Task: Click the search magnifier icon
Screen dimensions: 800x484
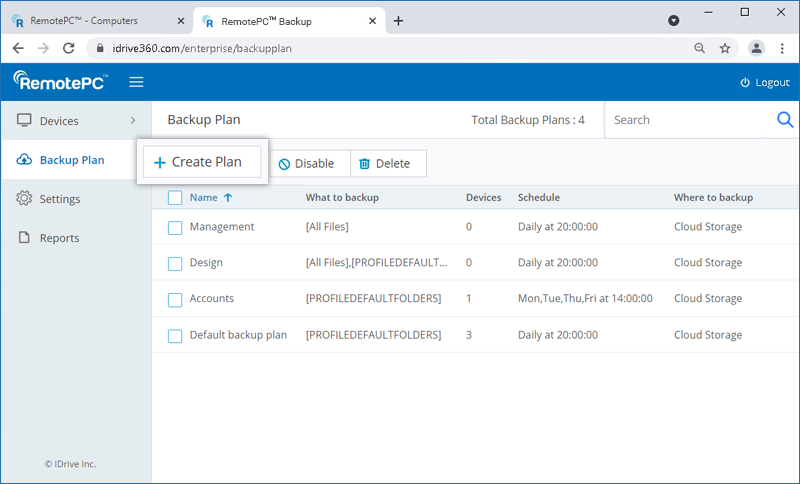Action: (x=785, y=120)
